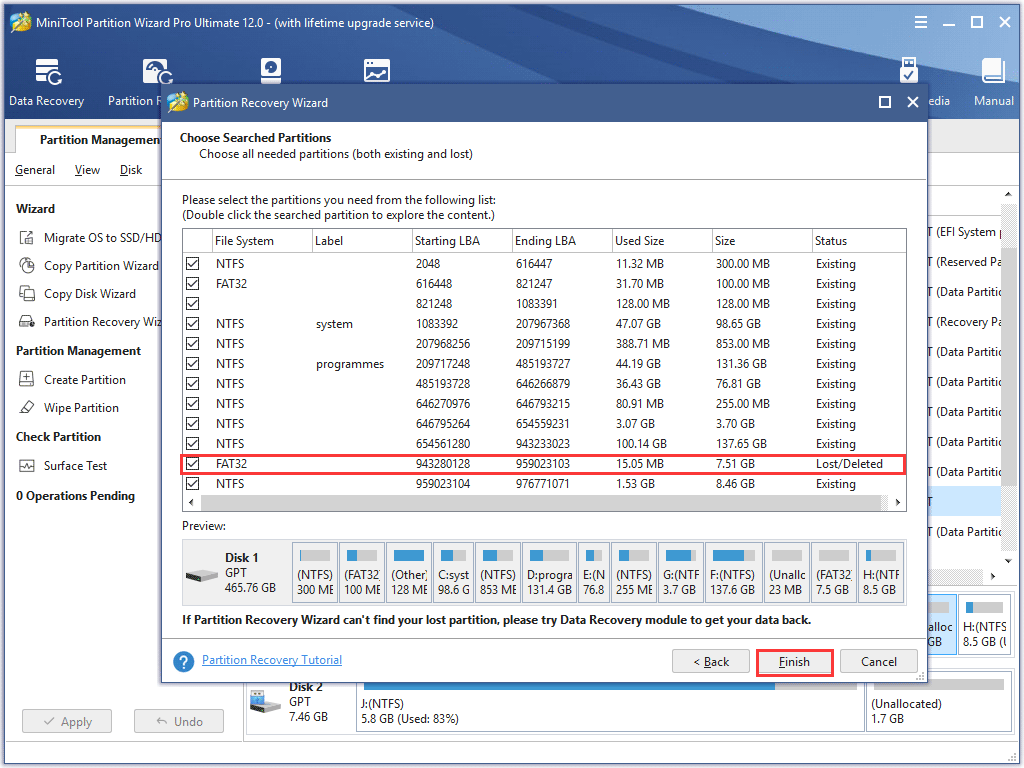Select J:(NTFS) 5.8 GB partition on Disk 2
Viewport: 1024px width, 768px height.
click(x=610, y=706)
